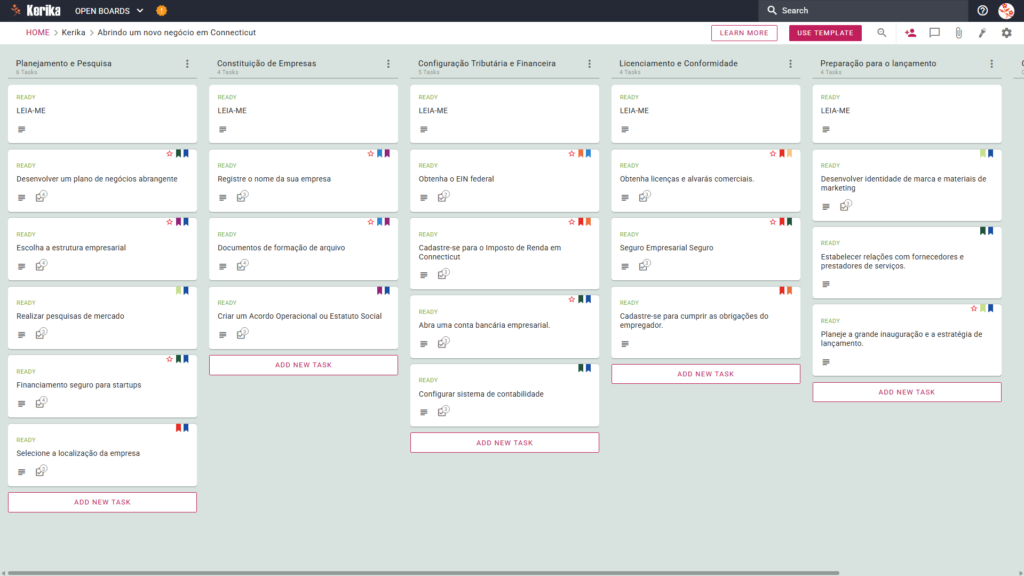Image resolution: width=1024 pixels, height=576 pixels.
Task: Expand the OPEN BOARDS dropdown
Action: pos(108,10)
